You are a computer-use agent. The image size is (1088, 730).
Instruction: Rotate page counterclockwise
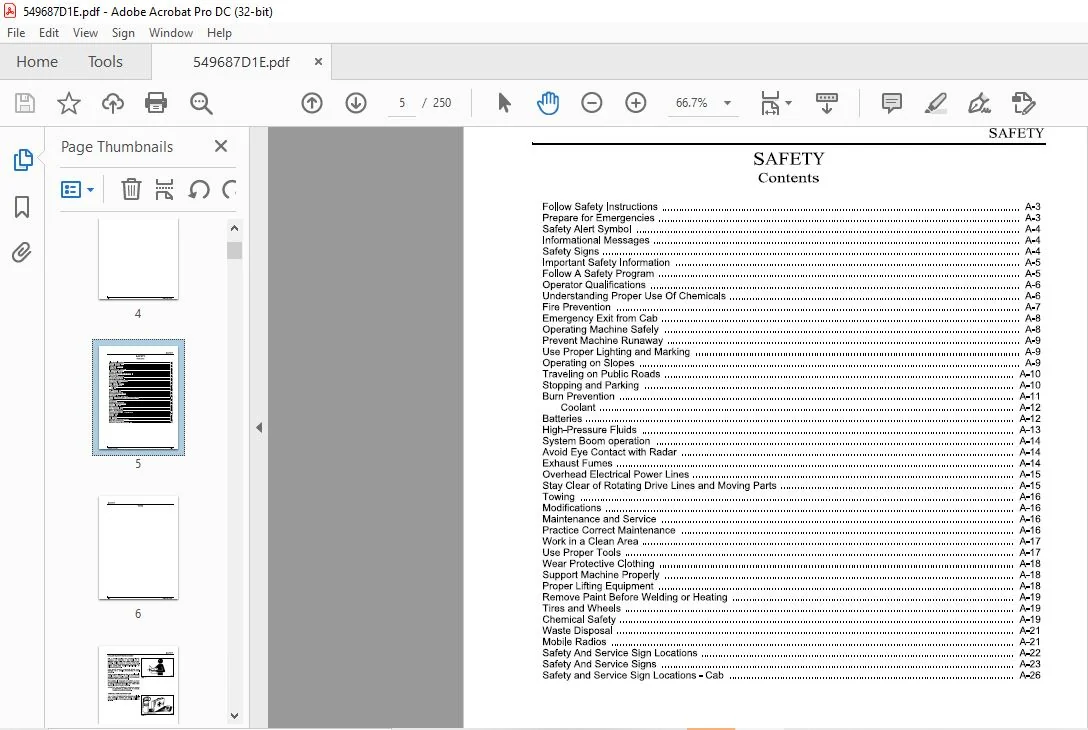point(199,189)
